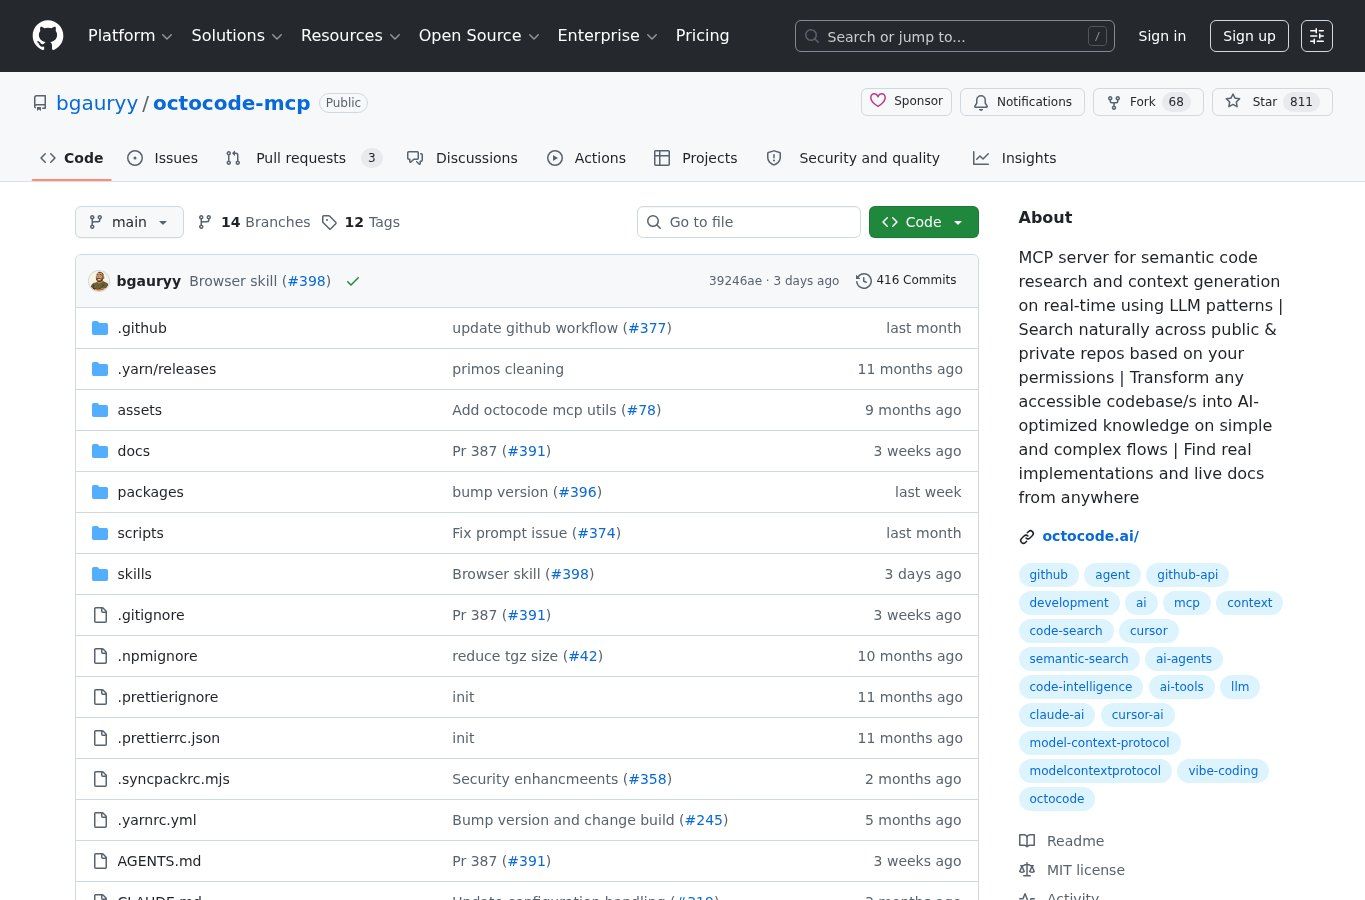Image resolution: width=1365 pixels, height=900 pixels.
Task: Open octocode-mcp repository name link
Action: (x=231, y=103)
